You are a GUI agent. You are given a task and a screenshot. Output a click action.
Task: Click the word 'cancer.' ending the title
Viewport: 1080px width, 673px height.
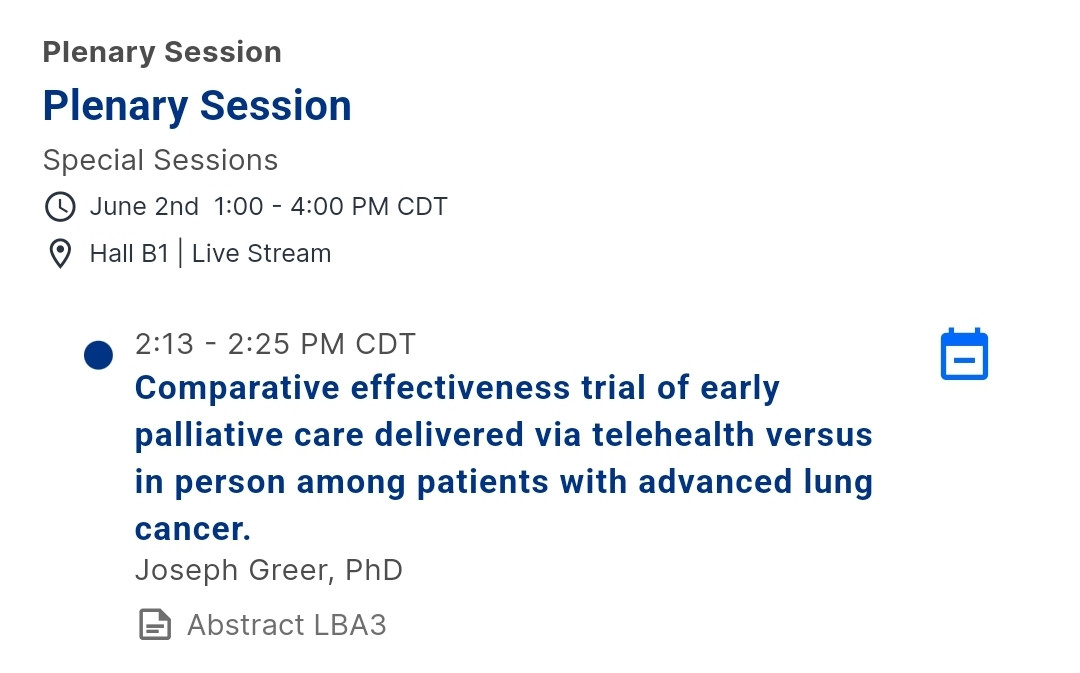click(x=193, y=529)
